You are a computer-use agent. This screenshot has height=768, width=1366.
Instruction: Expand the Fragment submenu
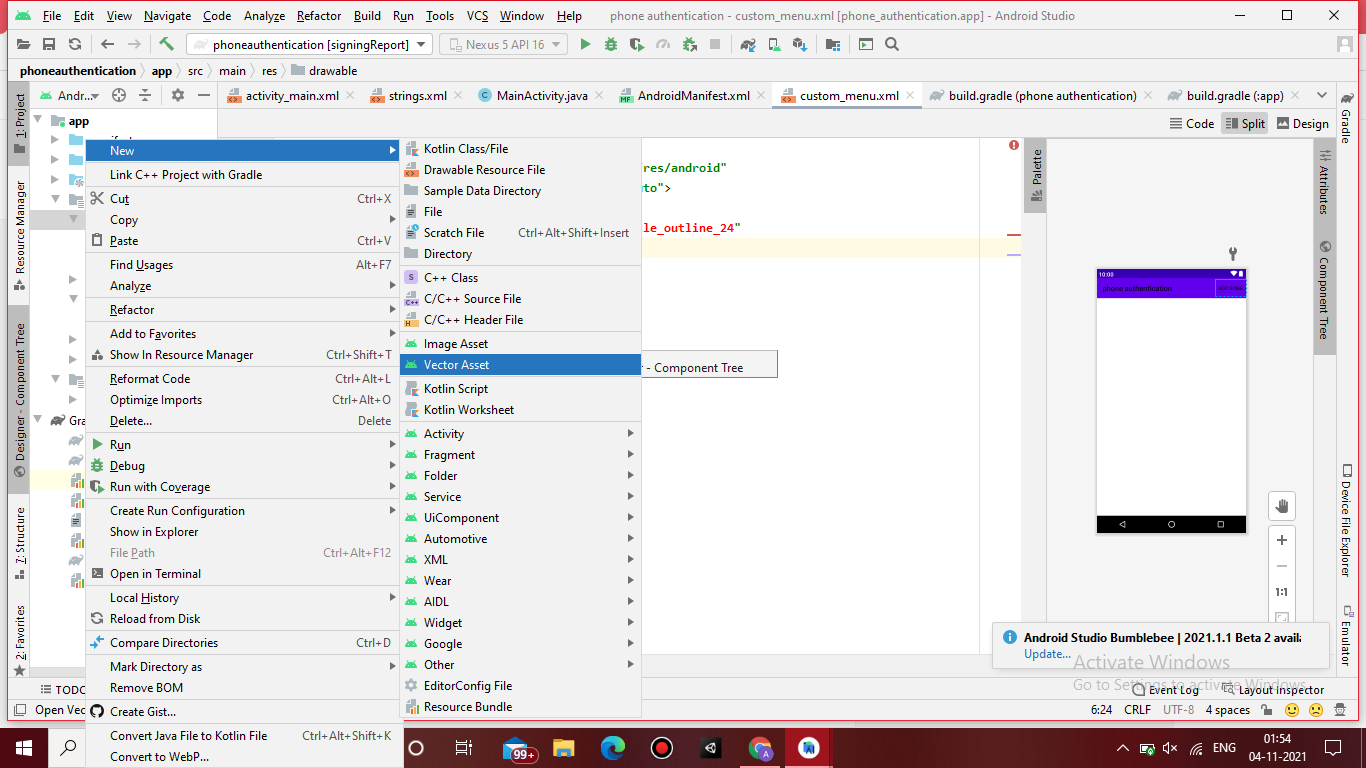[x=520, y=455]
